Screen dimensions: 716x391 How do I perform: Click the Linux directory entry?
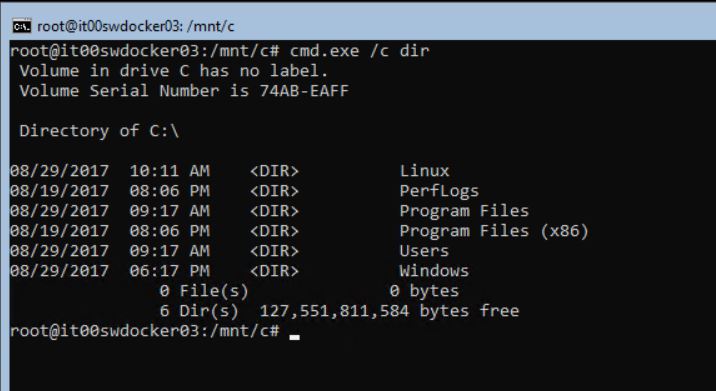(x=424, y=171)
